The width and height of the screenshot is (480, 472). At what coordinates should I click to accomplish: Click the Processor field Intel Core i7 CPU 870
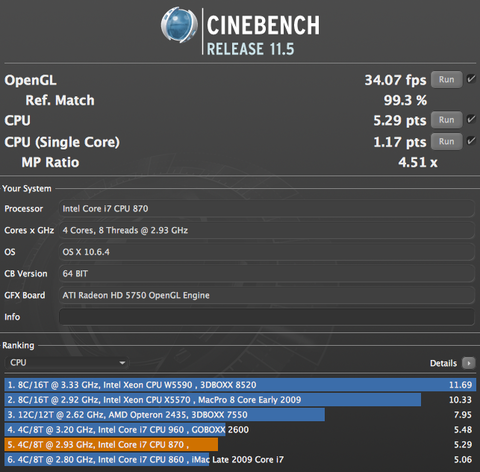pyautogui.click(x=267, y=209)
